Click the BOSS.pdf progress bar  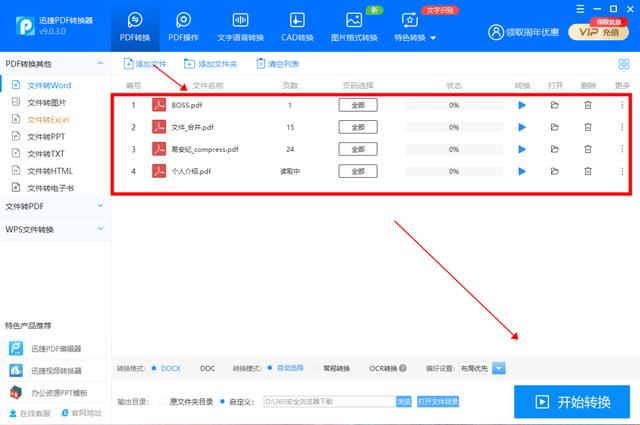(454, 105)
